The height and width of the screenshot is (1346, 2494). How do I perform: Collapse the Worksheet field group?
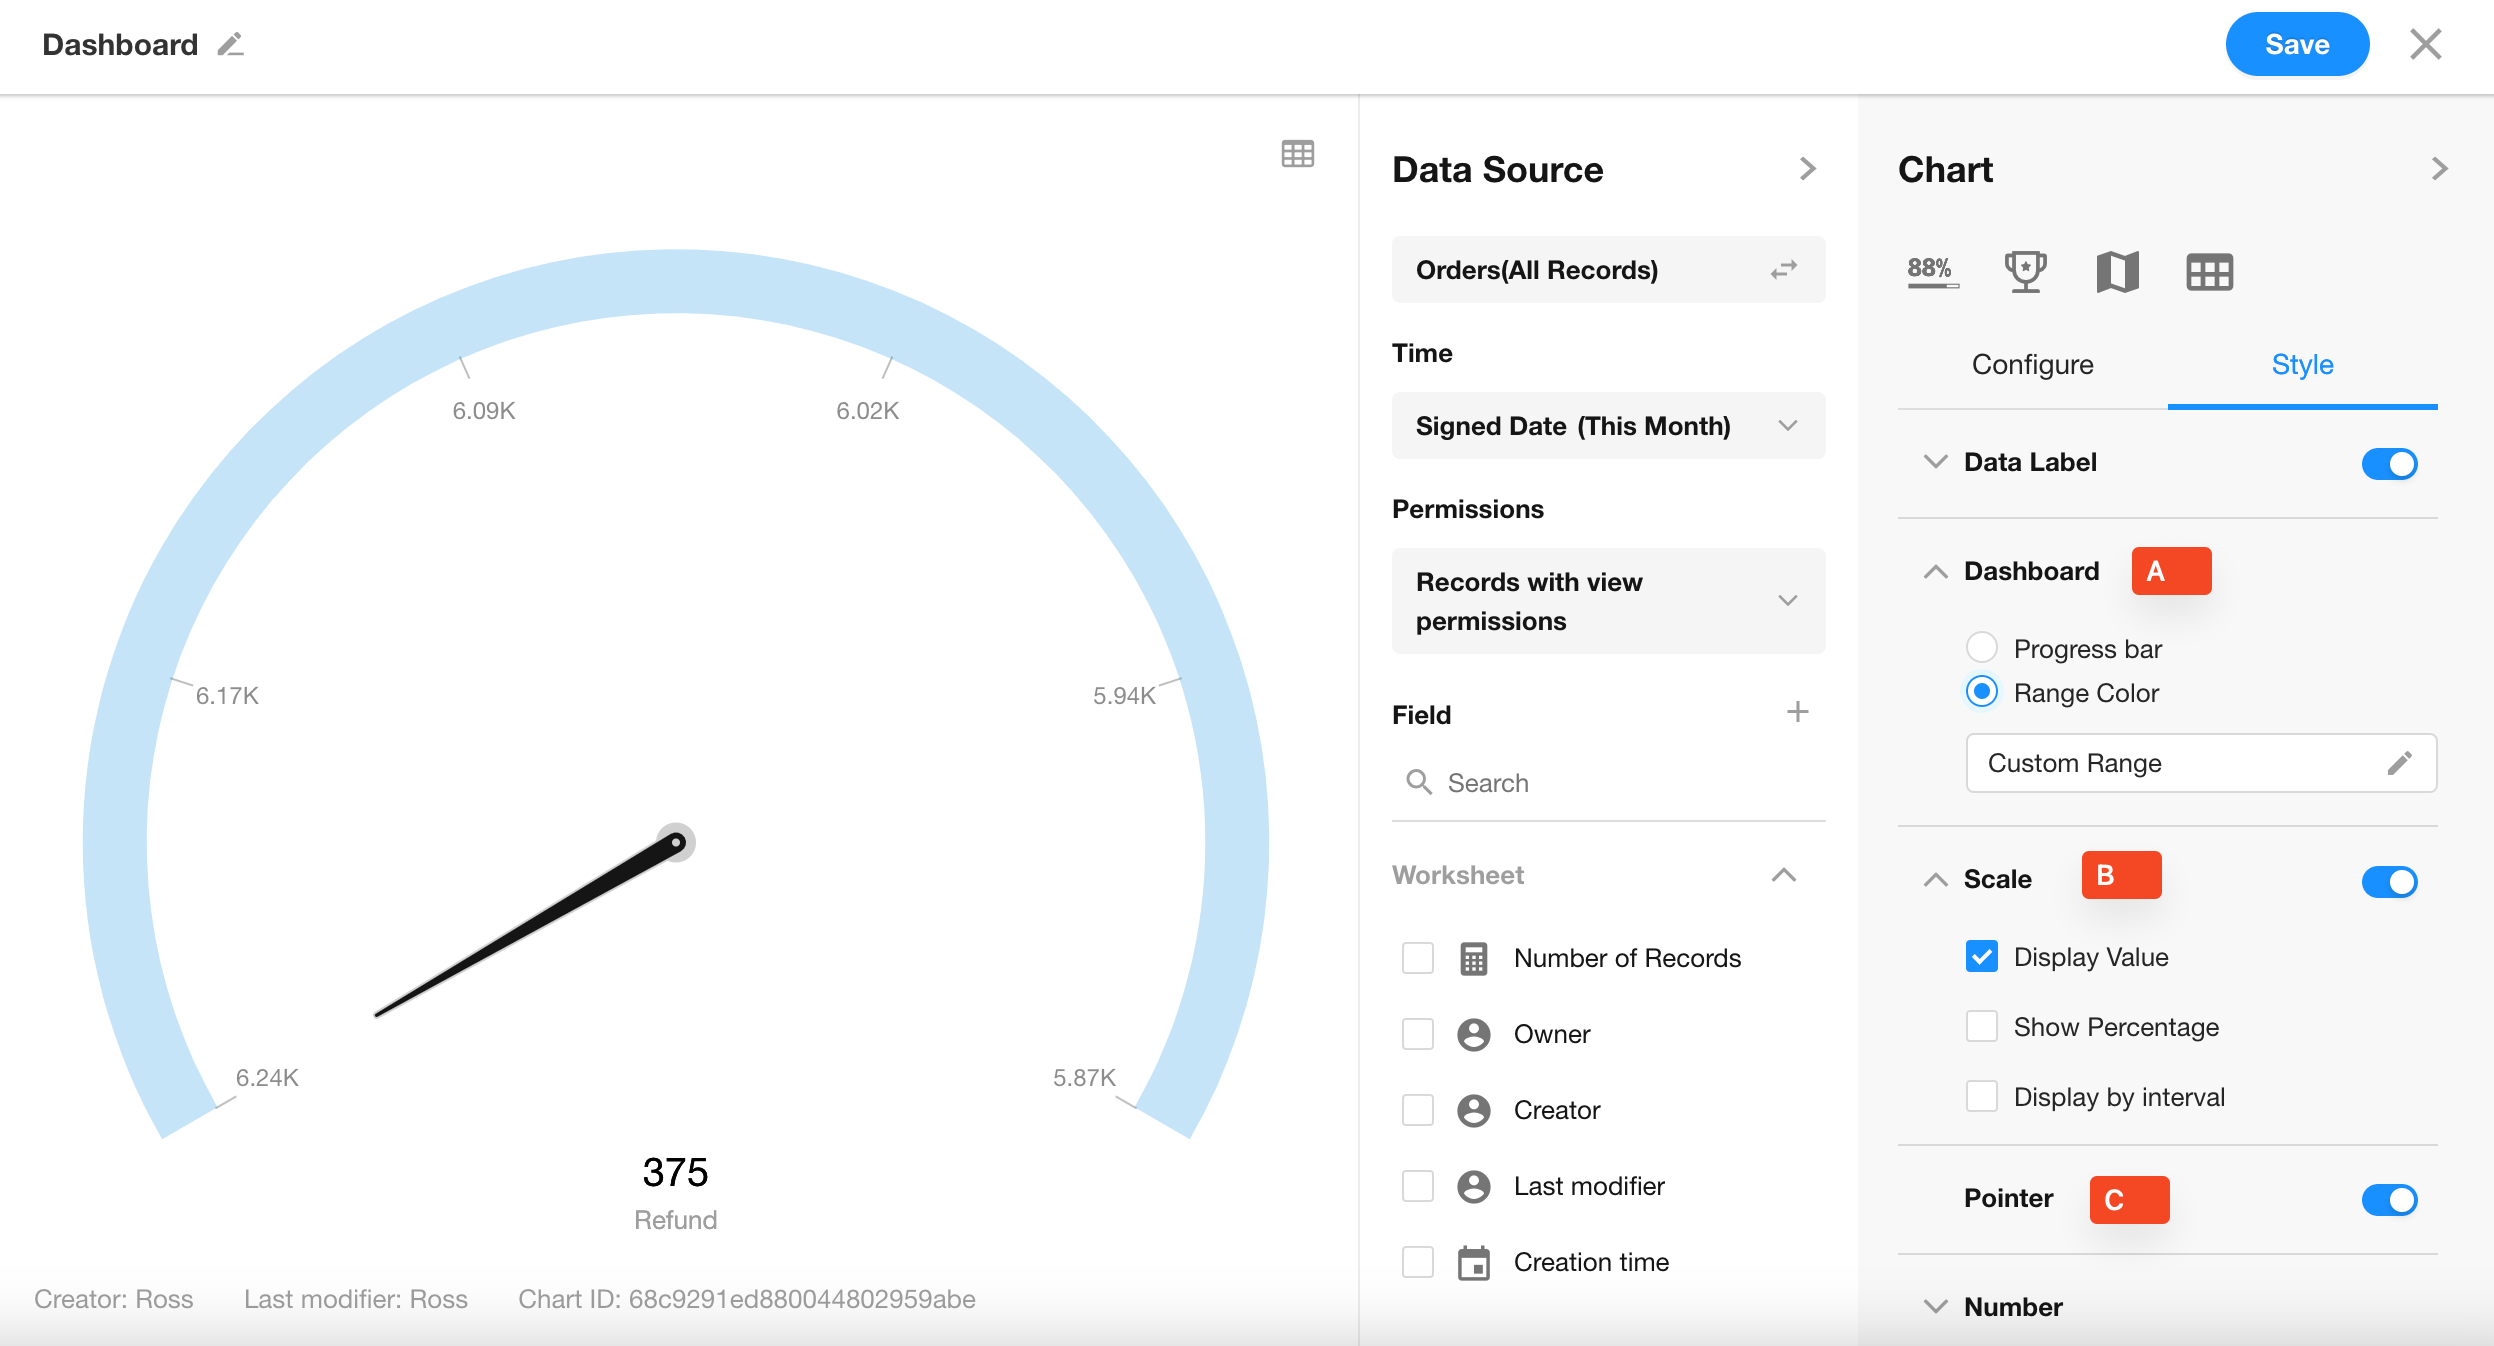[1783, 875]
